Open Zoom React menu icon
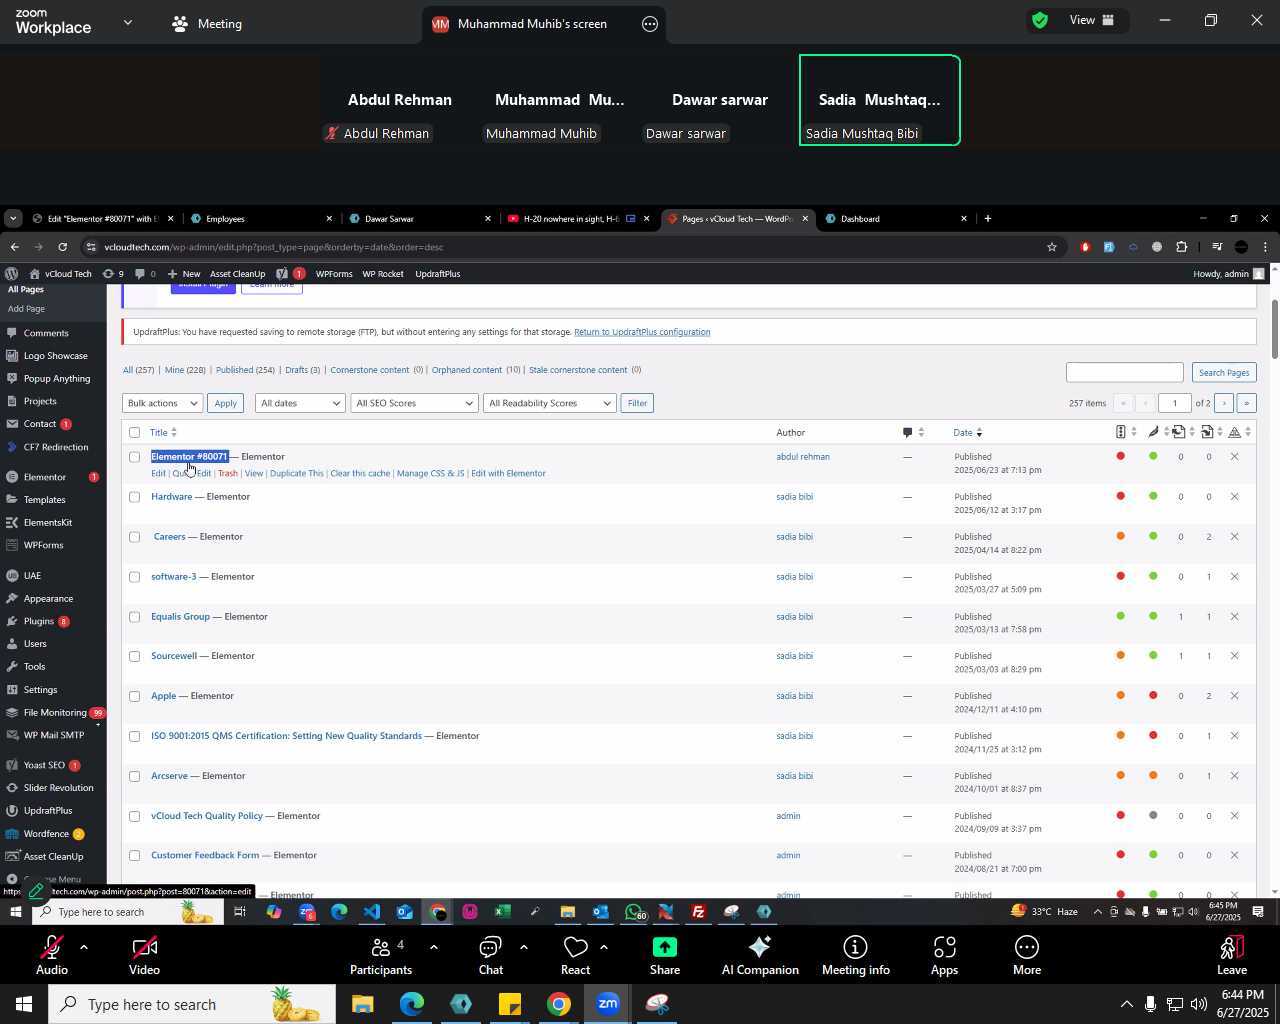The width and height of the screenshot is (1280, 1024). (x=575, y=948)
